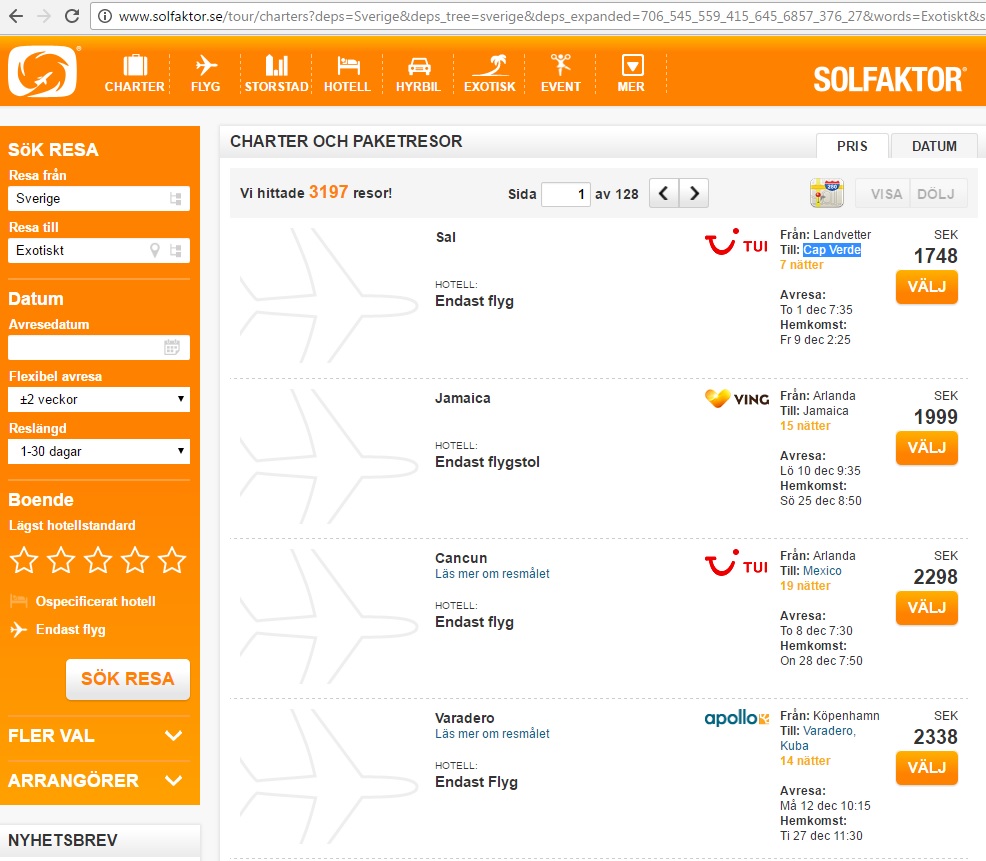Image resolution: width=986 pixels, height=861 pixels.
Task: Choose the Cancun trip for 2298 SEK
Action: point(926,608)
